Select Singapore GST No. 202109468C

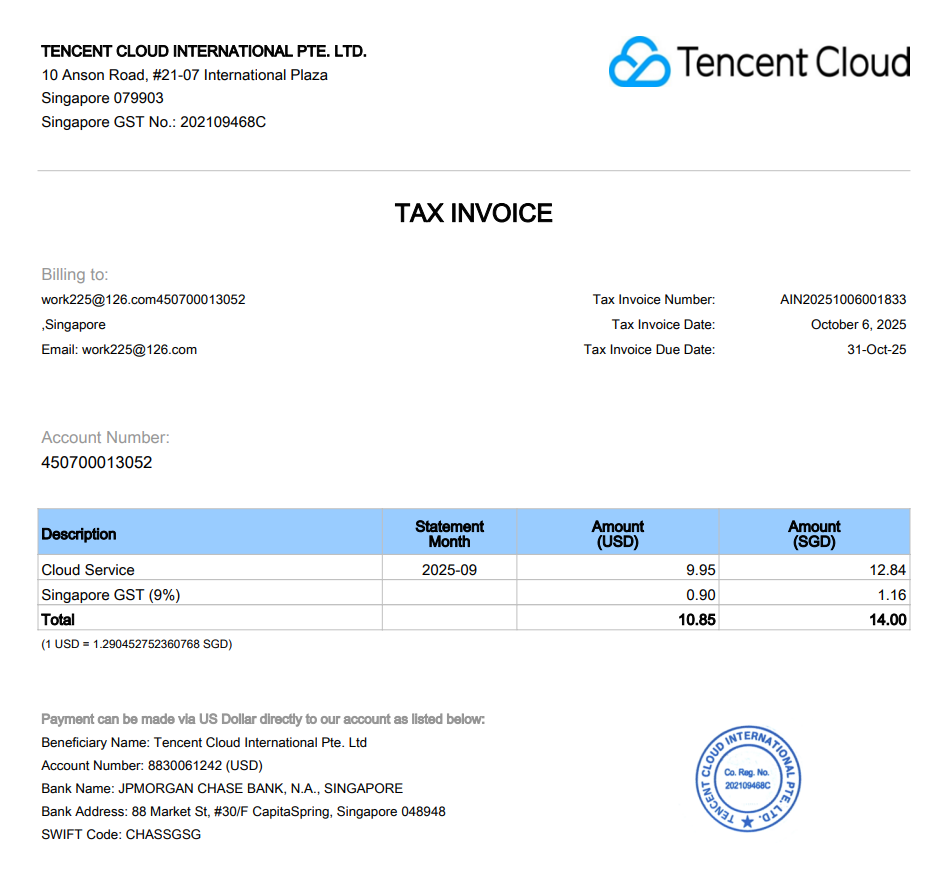coord(154,122)
